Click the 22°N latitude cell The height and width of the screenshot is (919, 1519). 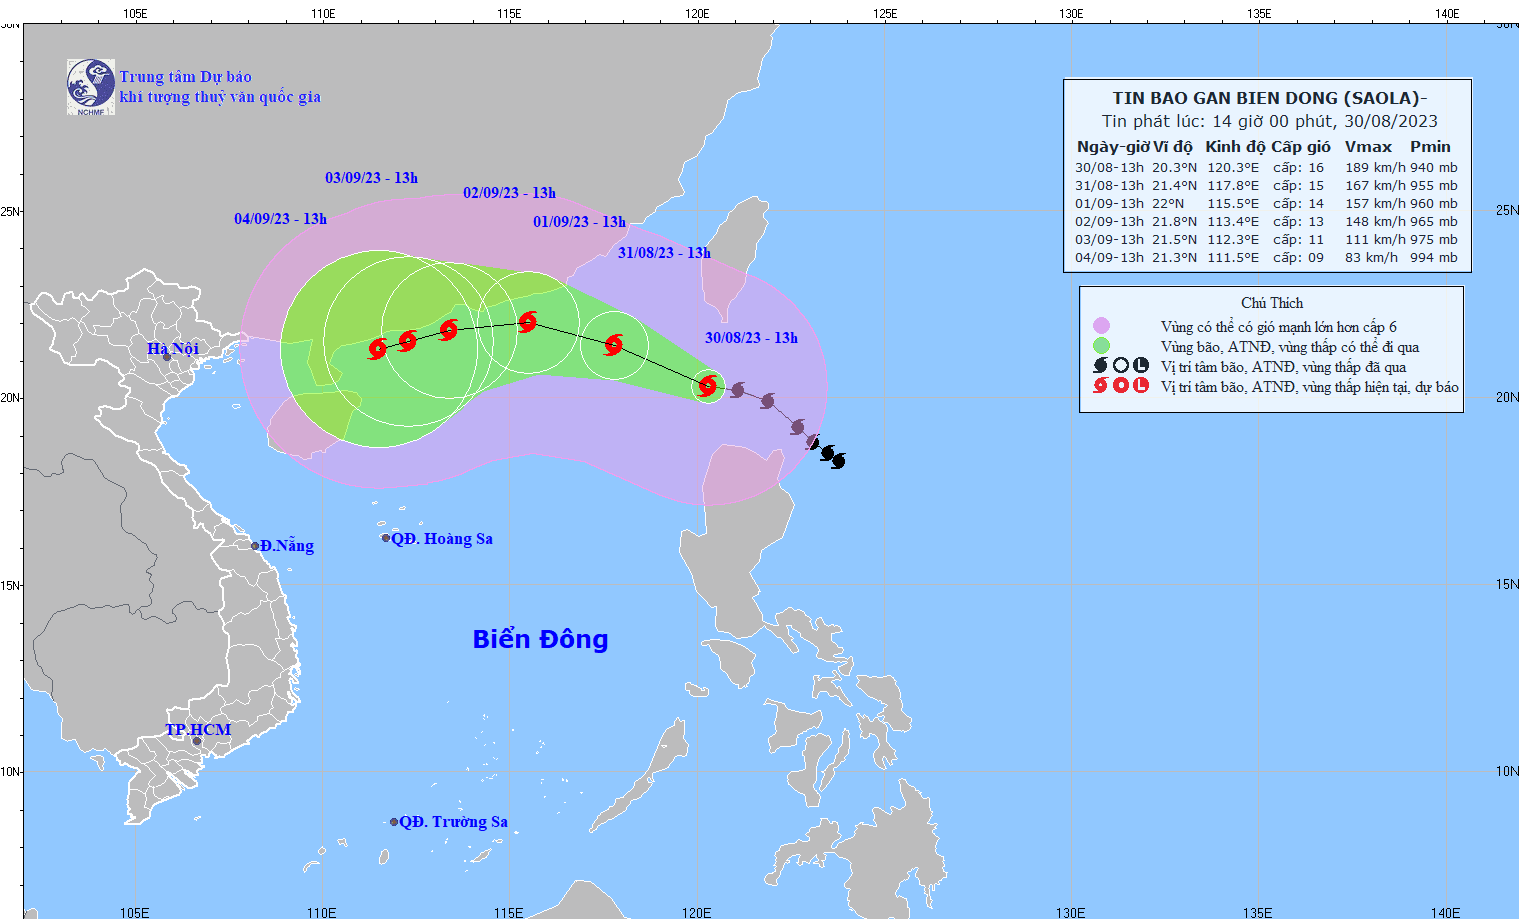coord(1168,204)
